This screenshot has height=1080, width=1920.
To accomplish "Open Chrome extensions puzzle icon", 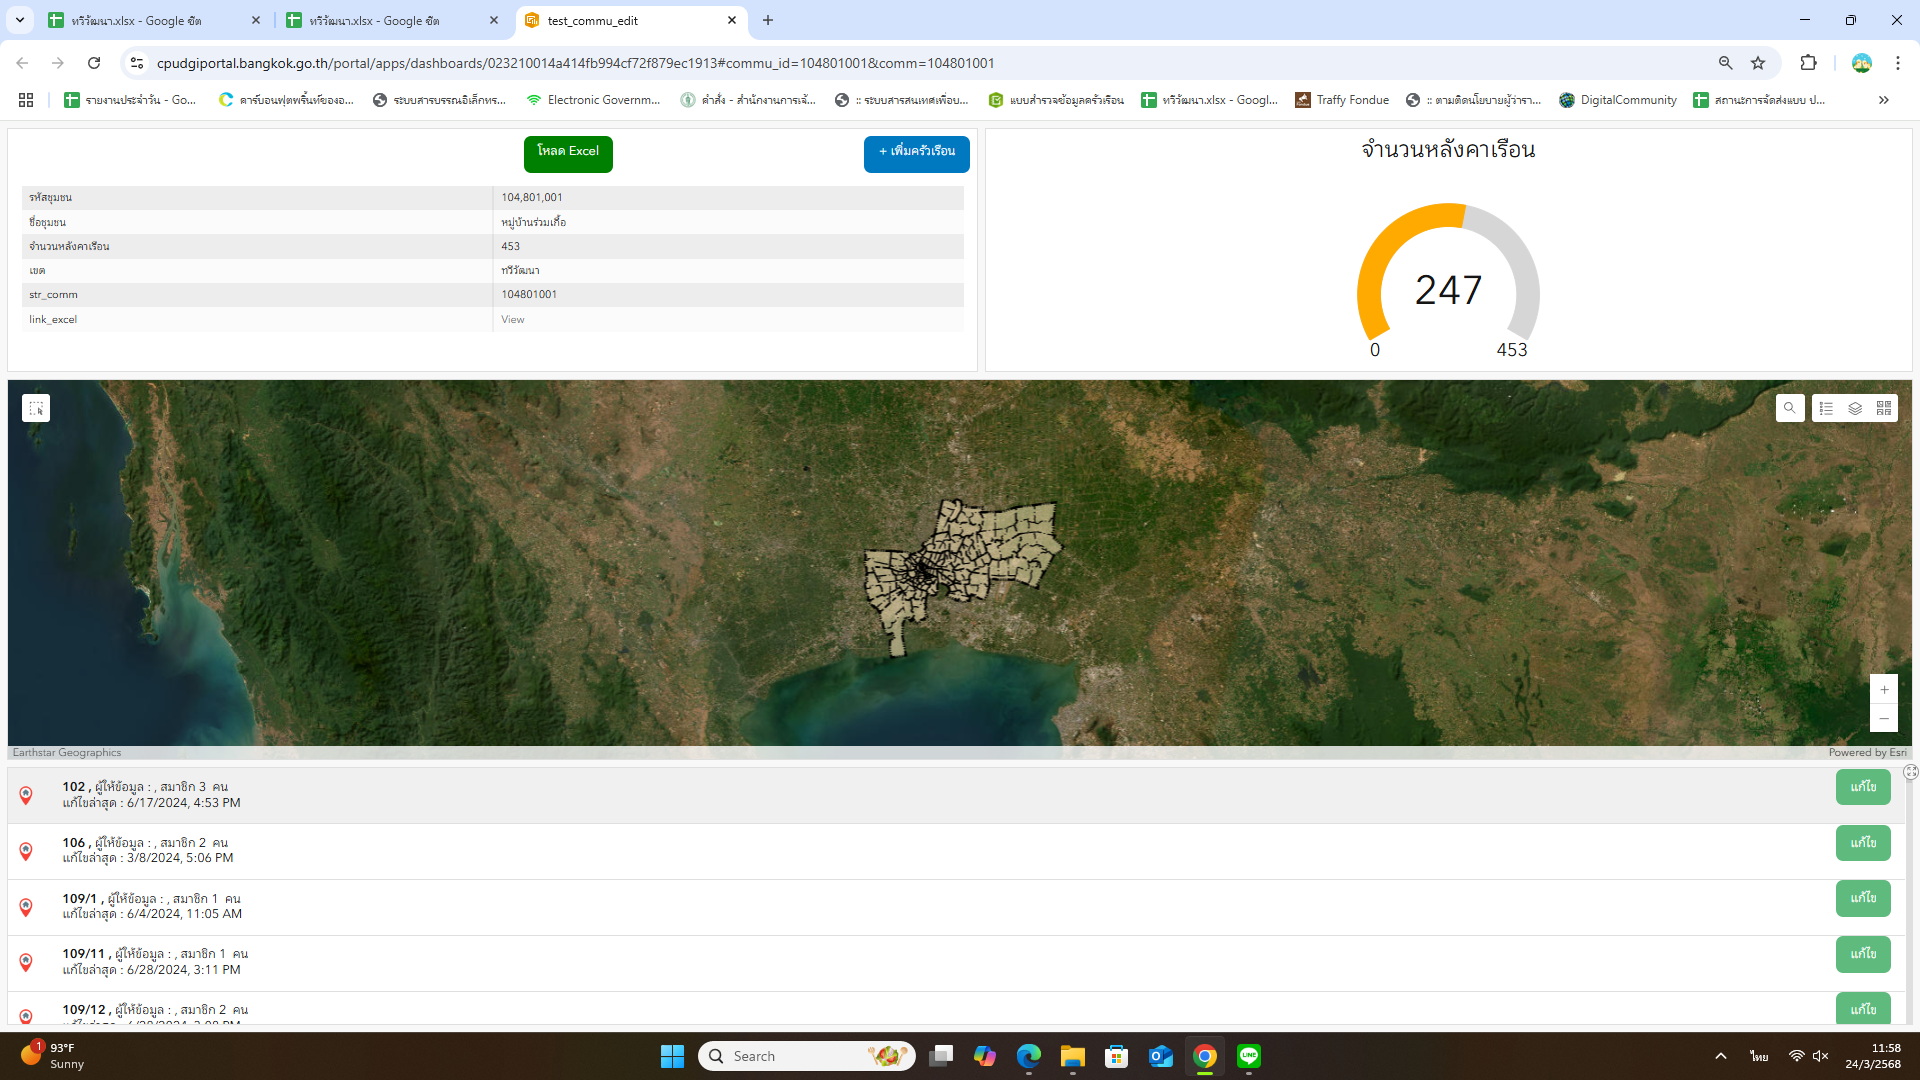I will pyautogui.click(x=1808, y=63).
